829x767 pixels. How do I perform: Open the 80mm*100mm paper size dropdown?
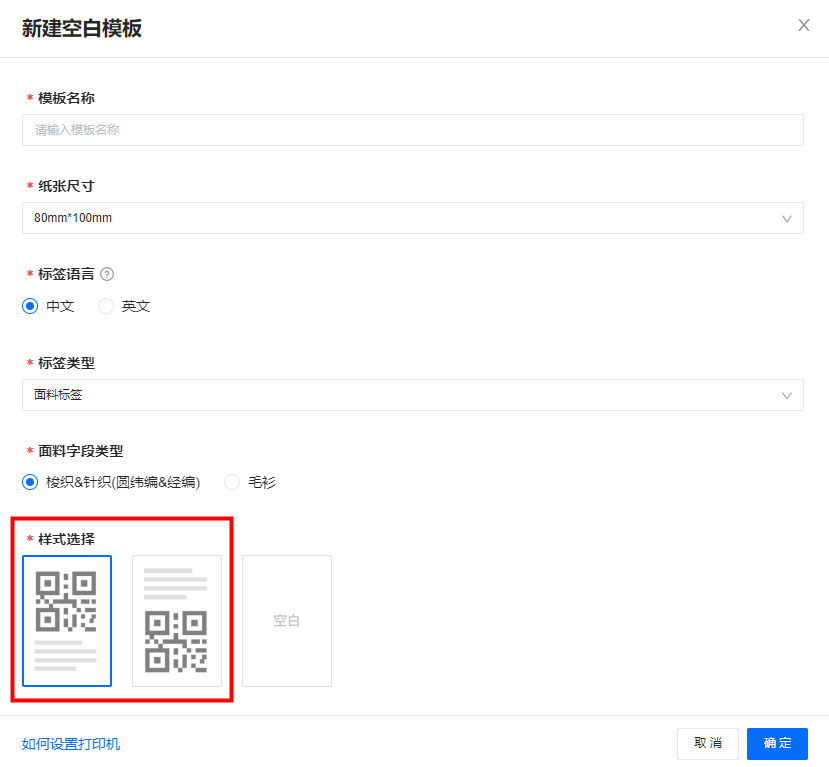pyautogui.click(x=400, y=218)
